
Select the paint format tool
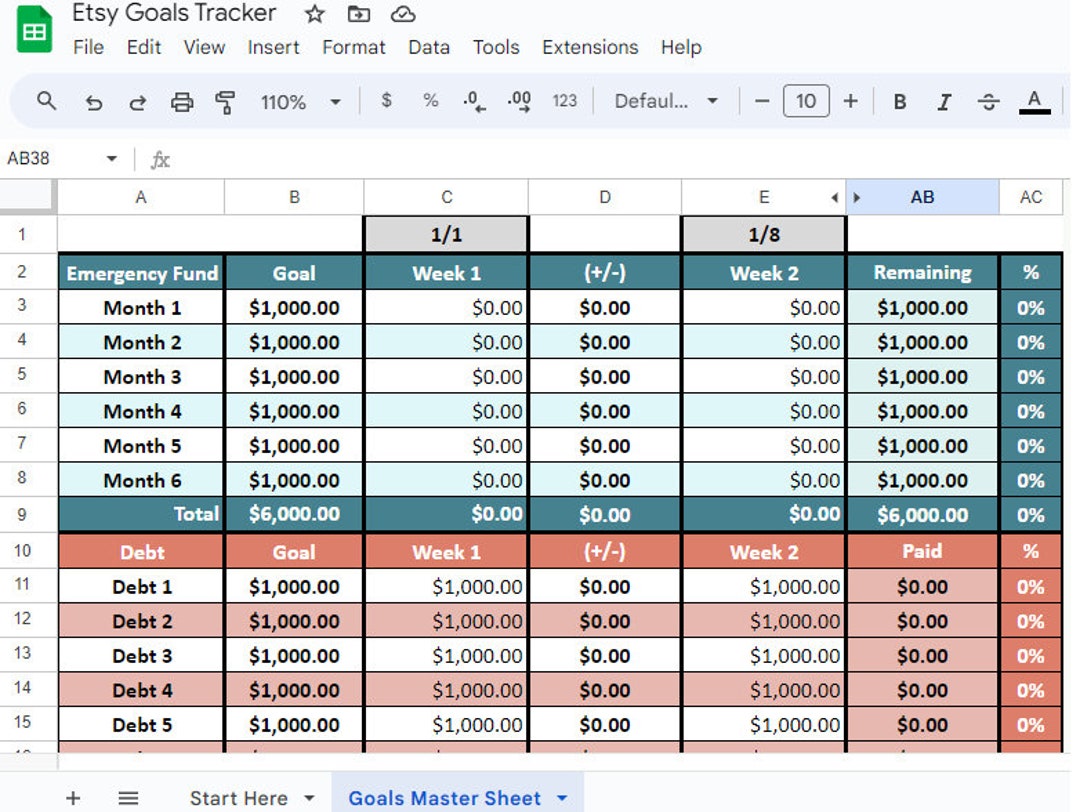(x=226, y=101)
